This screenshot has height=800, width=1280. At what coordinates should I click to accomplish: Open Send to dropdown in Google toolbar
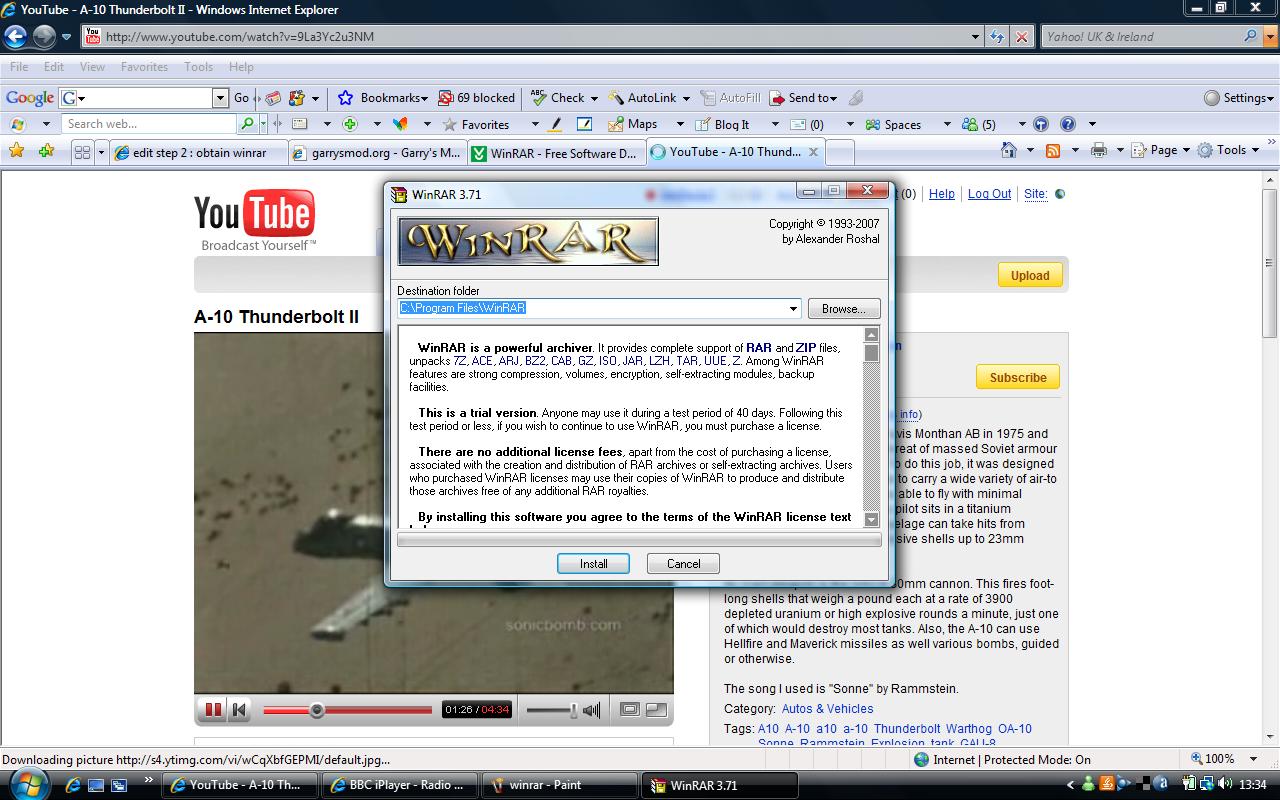pyautogui.click(x=804, y=98)
